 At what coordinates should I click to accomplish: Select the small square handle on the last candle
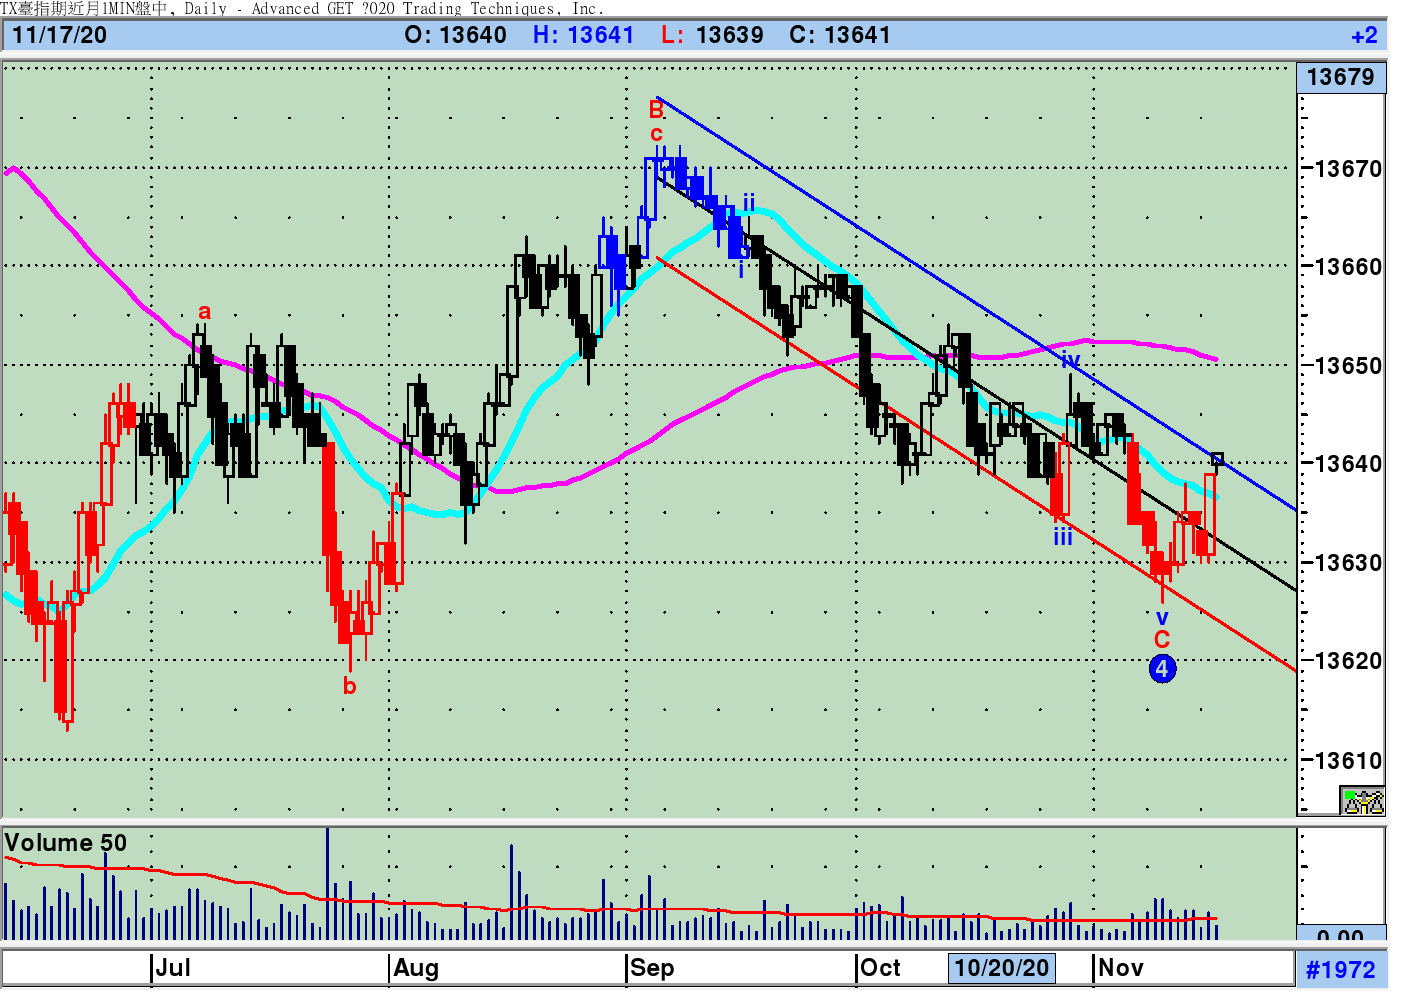click(1217, 459)
